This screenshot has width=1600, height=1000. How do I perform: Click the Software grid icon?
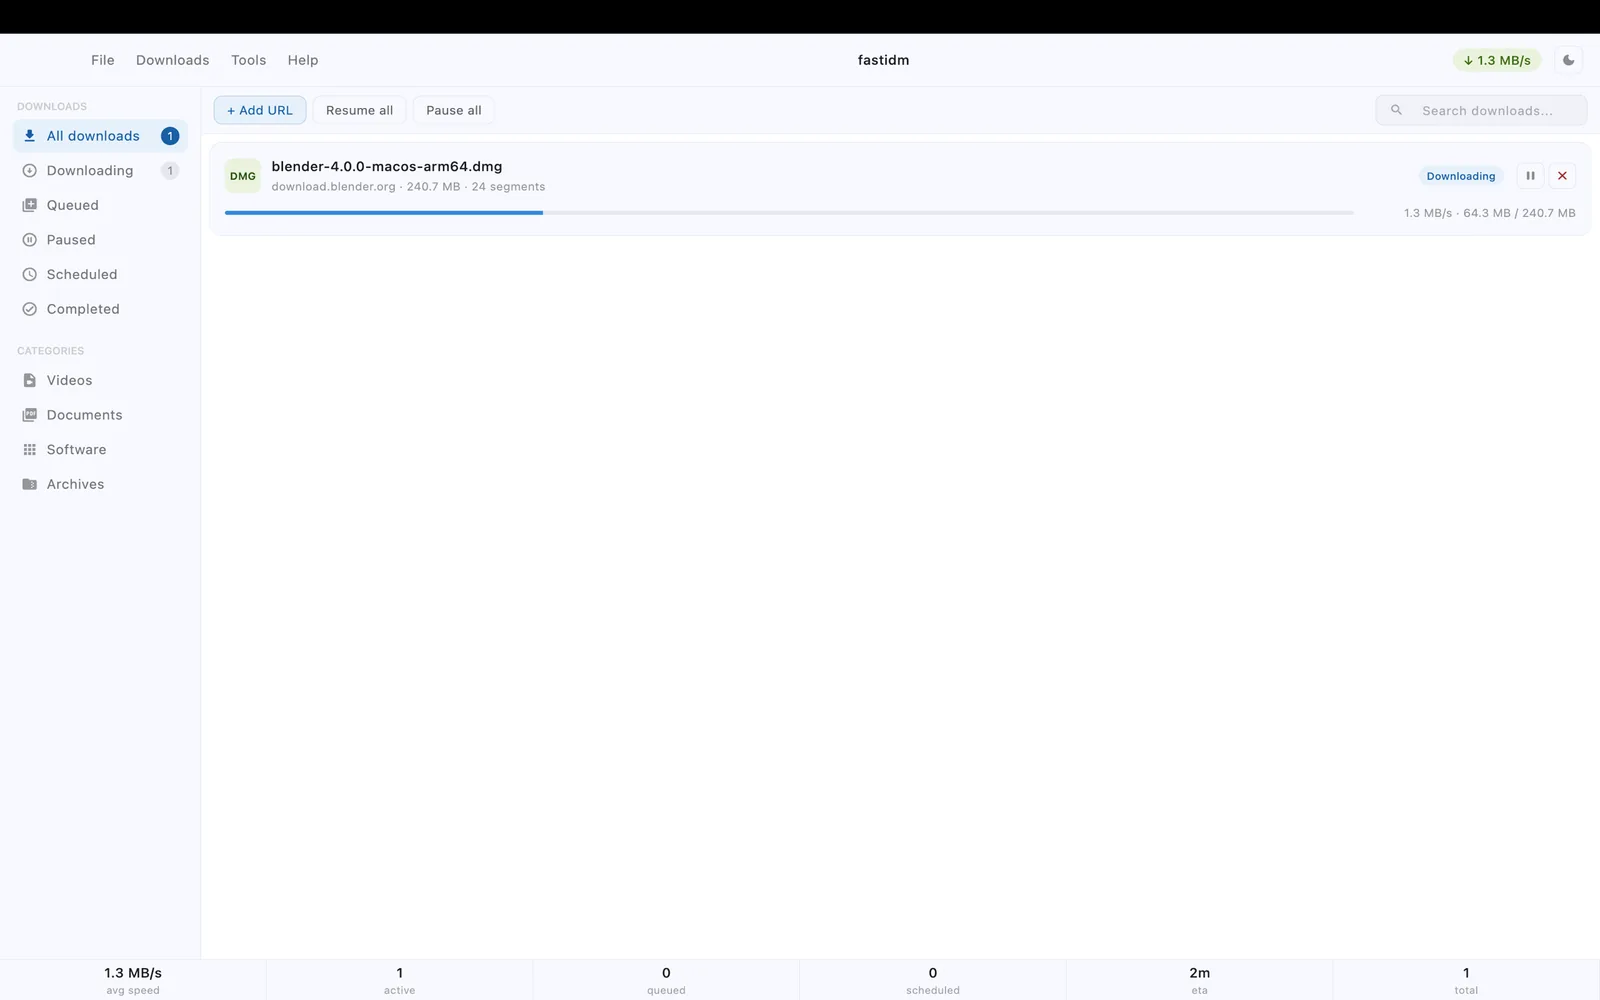29,450
